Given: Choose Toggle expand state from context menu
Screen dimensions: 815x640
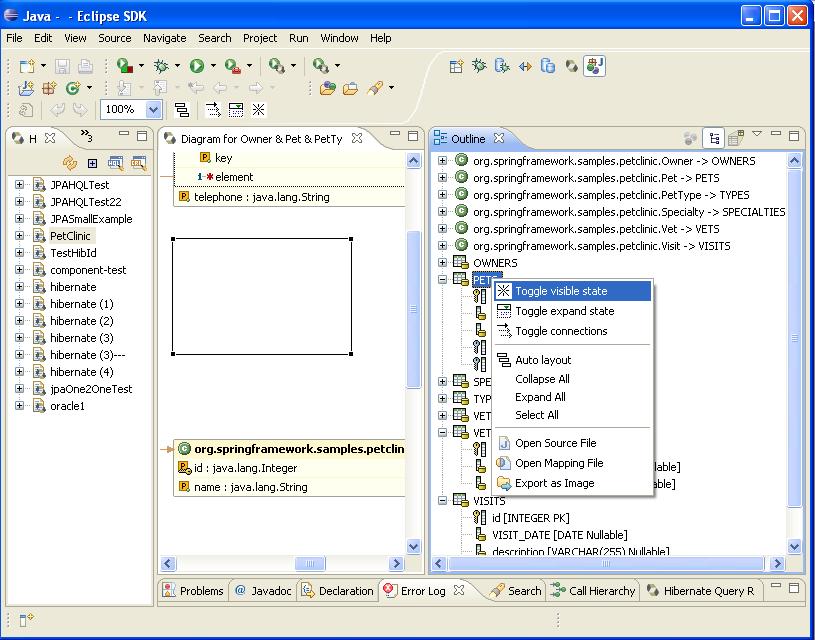Looking at the screenshot, I should point(564,311).
